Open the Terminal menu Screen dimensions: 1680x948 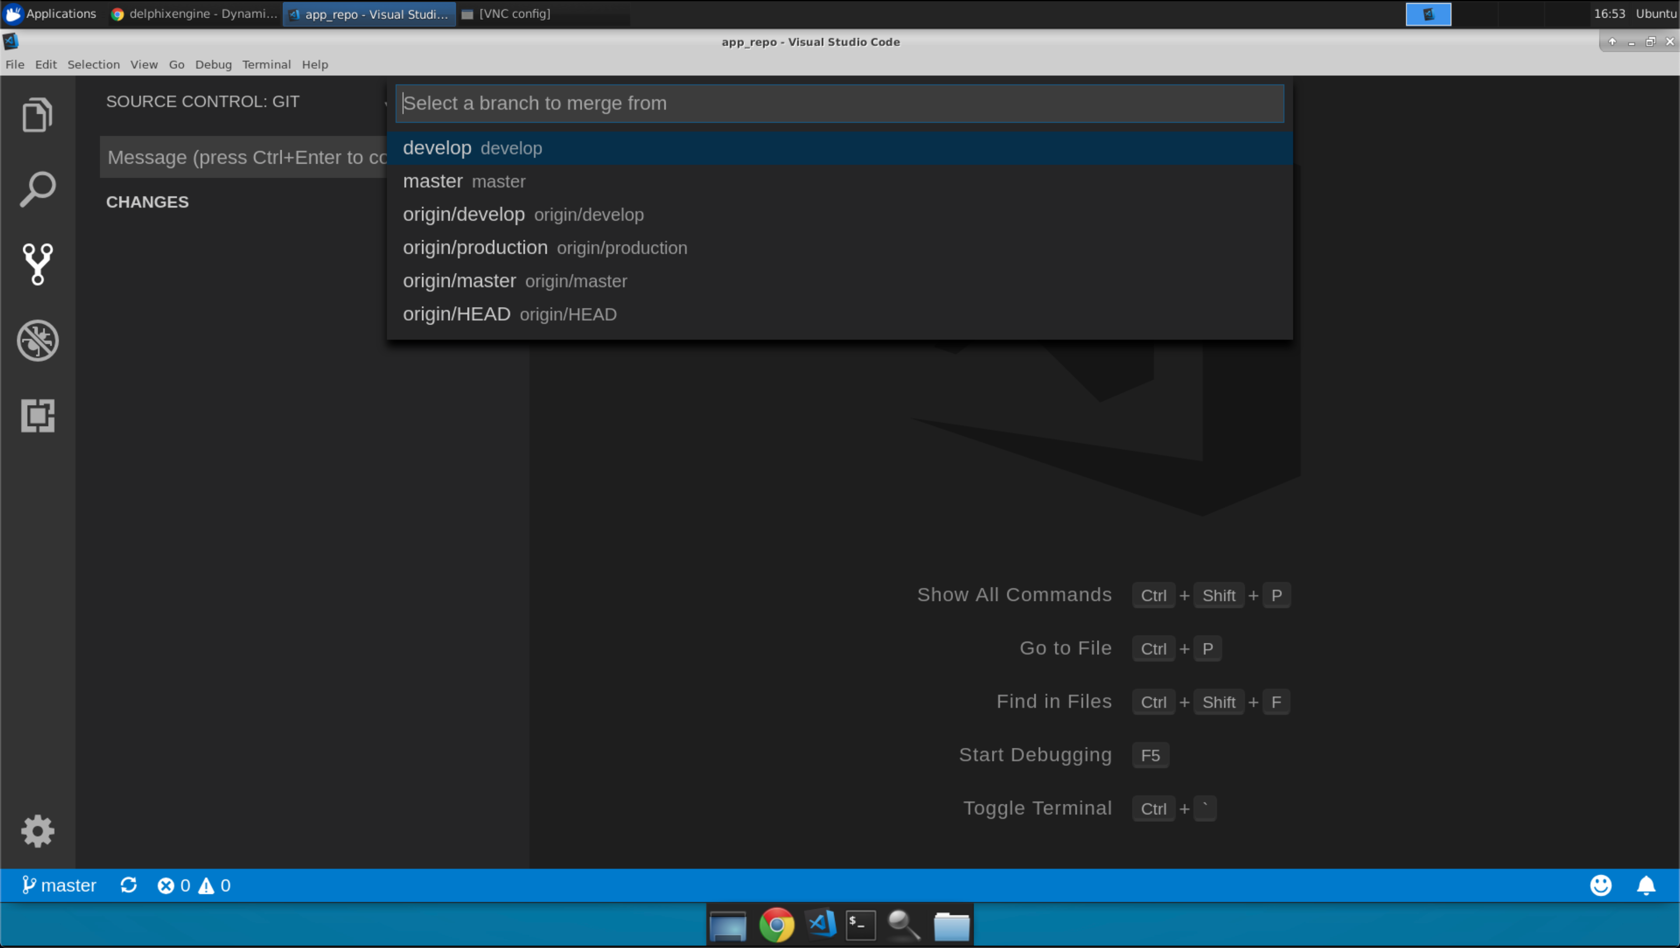(266, 64)
